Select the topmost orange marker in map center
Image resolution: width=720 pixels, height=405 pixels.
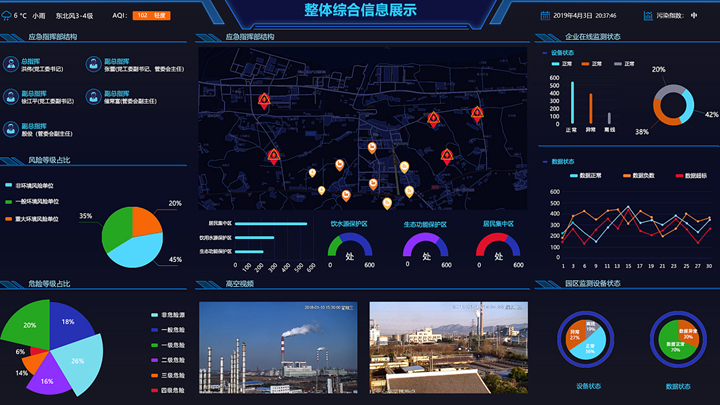[x=372, y=147]
